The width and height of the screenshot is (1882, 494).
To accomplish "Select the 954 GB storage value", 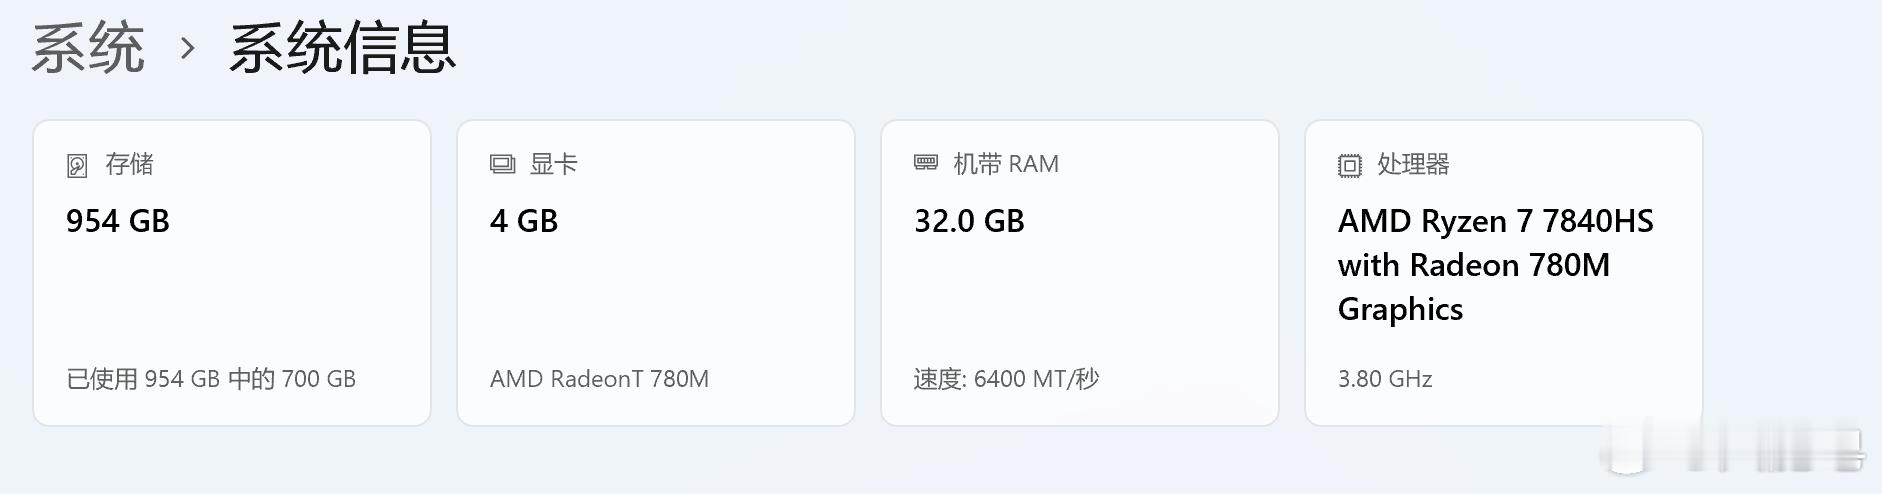I will pos(118,221).
